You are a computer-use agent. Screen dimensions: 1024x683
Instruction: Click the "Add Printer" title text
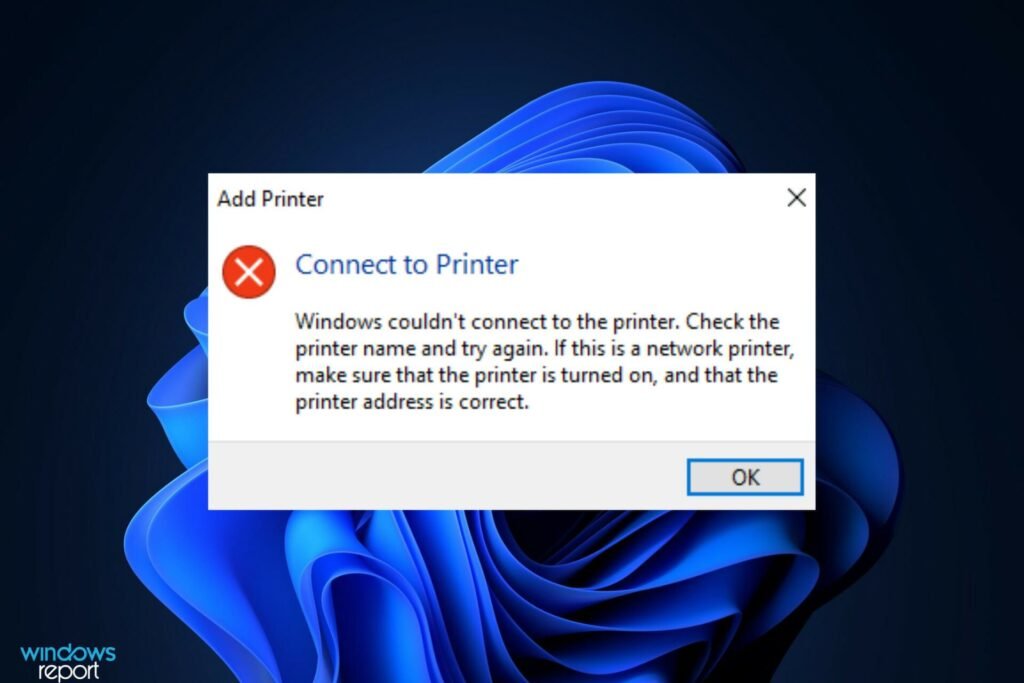(270, 199)
